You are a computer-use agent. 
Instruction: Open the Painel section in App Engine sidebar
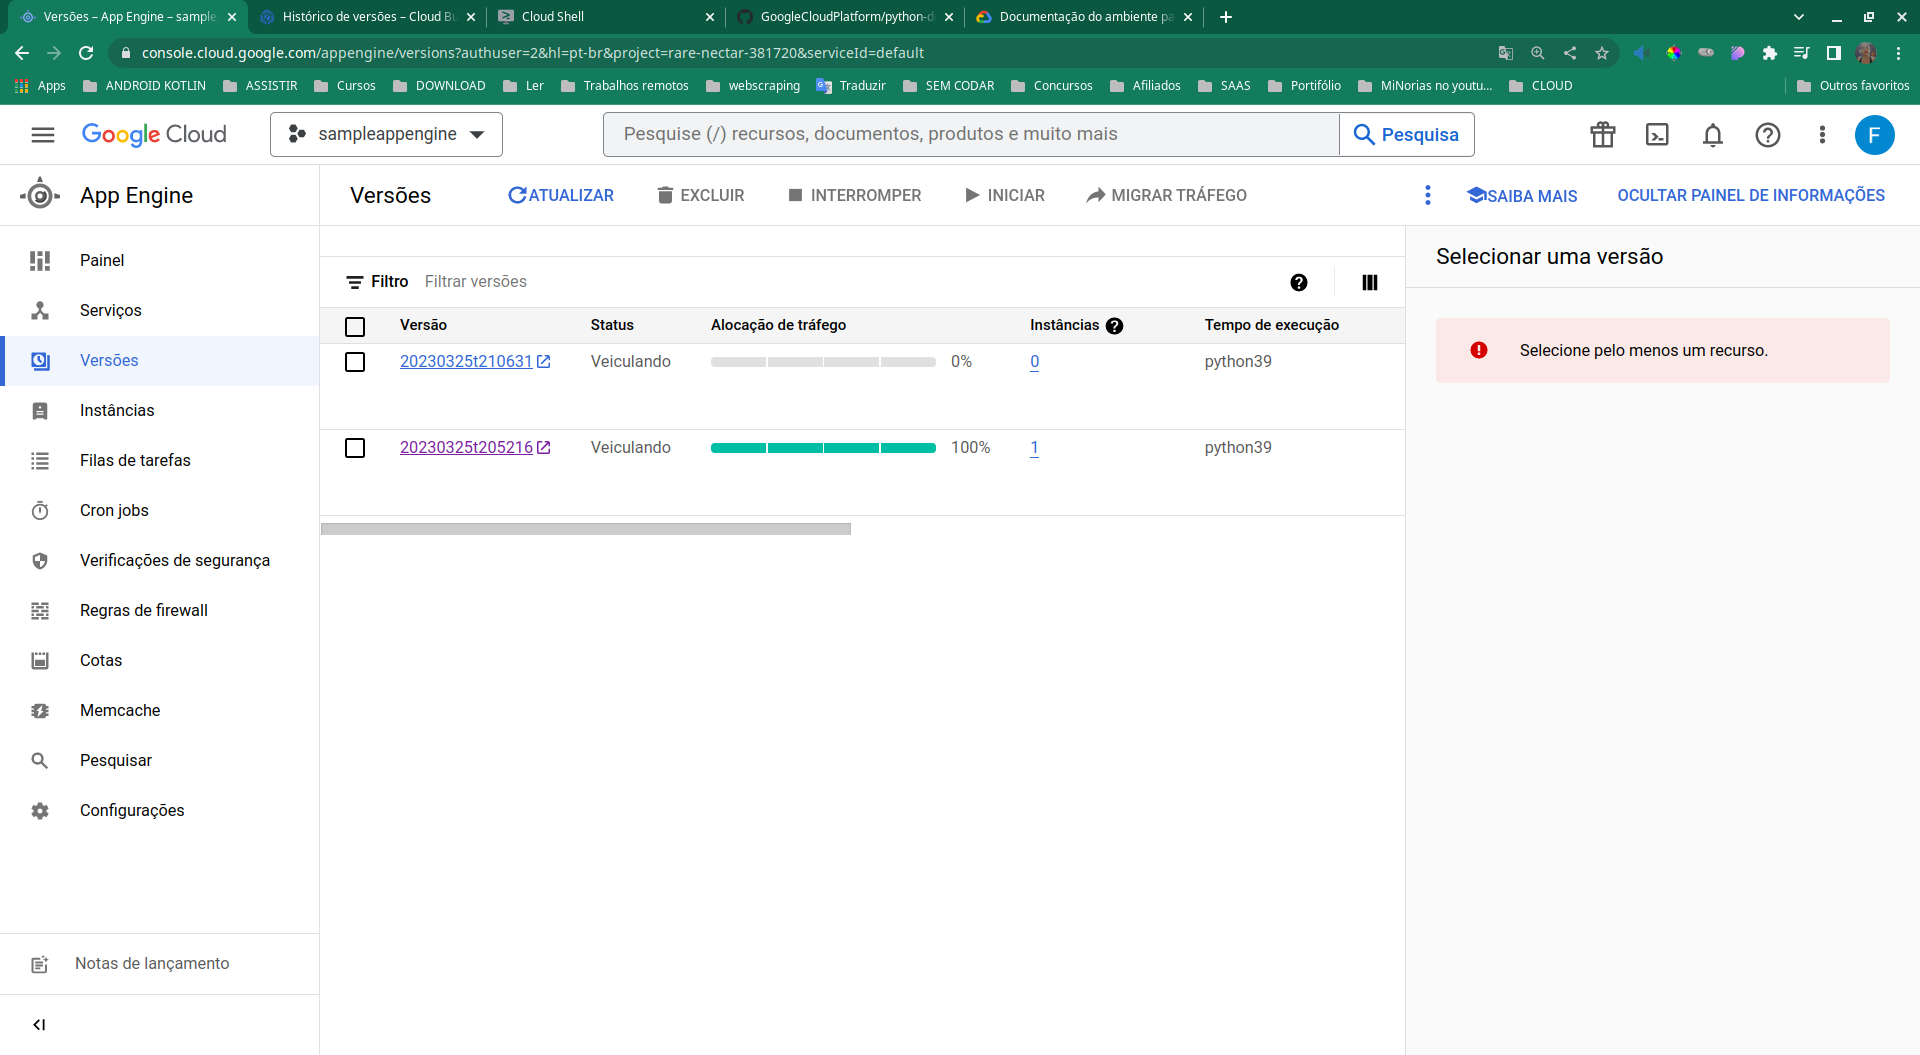point(101,260)
